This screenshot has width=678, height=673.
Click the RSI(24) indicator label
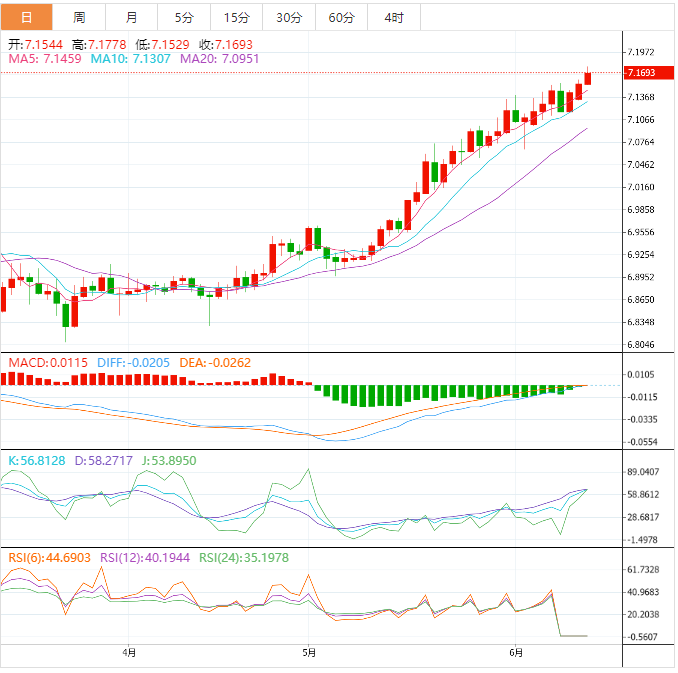click(x=240, y=558)
